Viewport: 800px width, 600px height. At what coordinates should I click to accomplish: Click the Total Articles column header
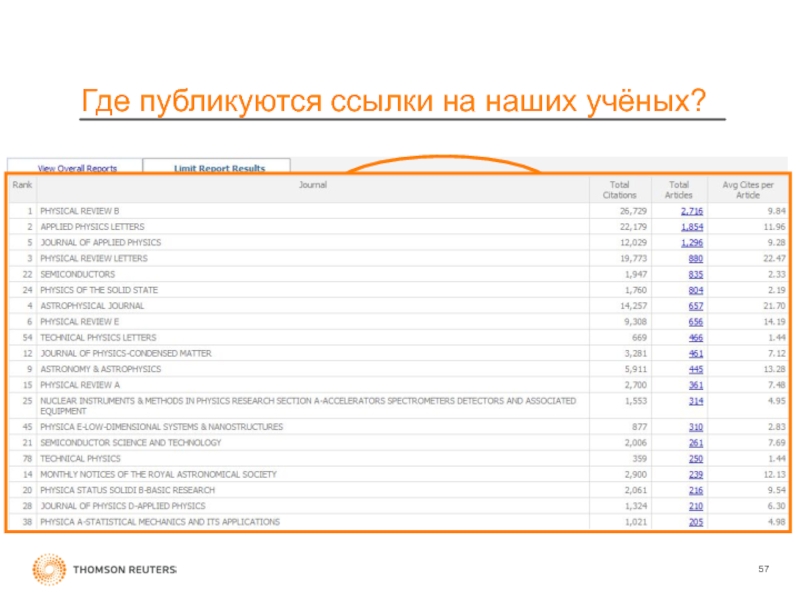679,190
